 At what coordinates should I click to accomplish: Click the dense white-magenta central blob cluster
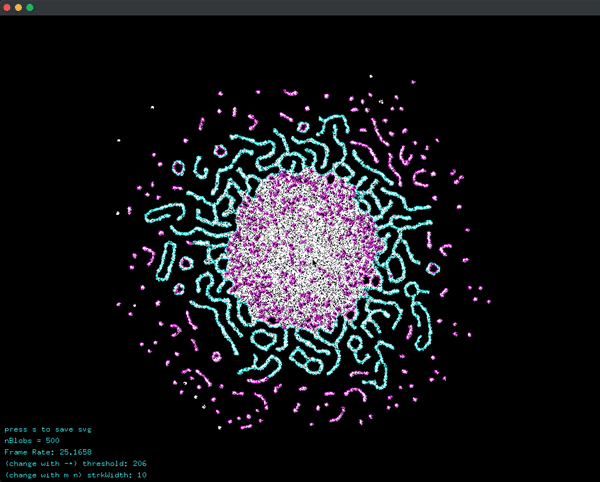point(304,251)
